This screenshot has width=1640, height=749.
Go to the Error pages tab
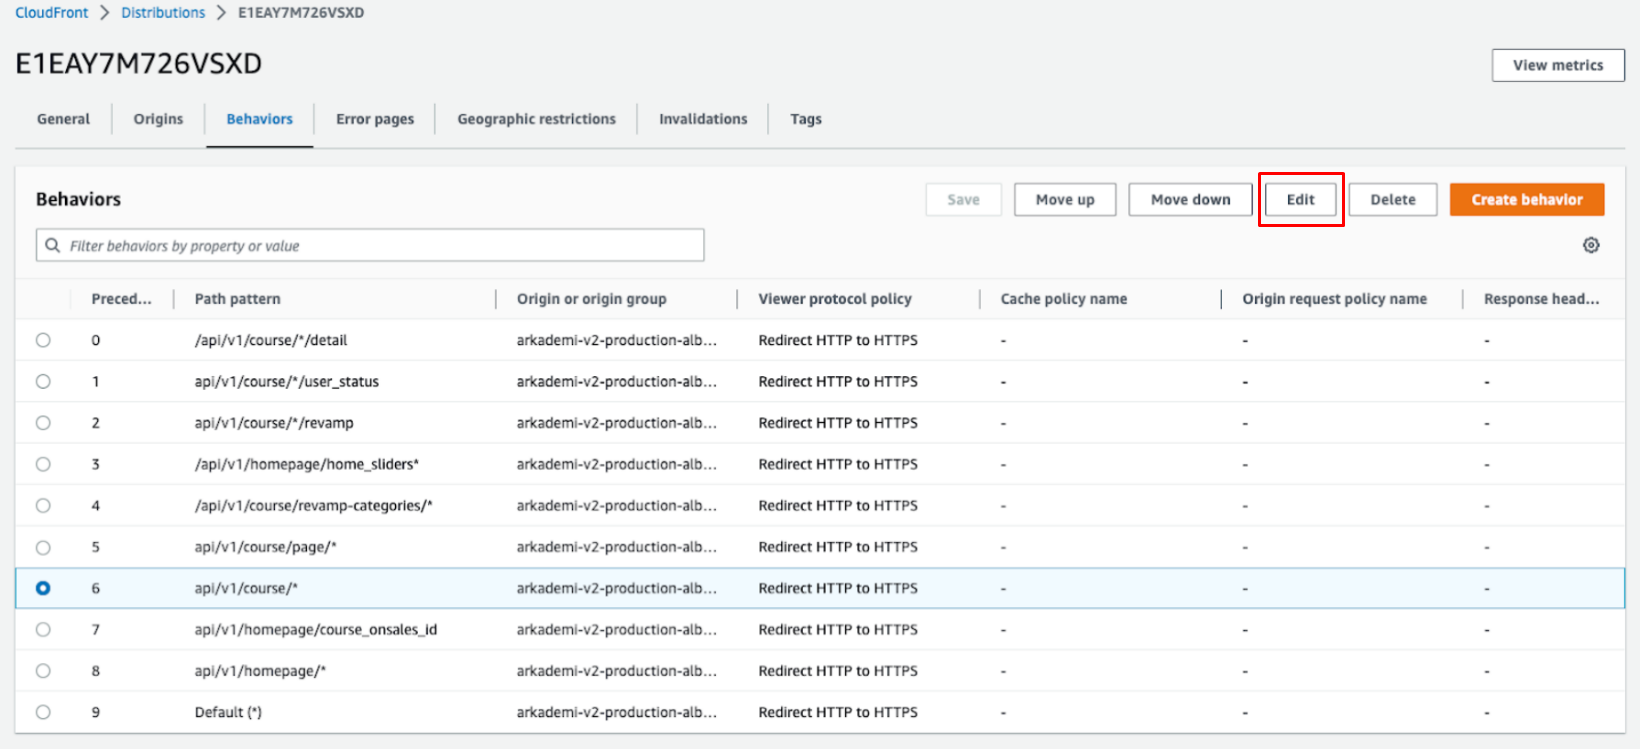(374, 119)
